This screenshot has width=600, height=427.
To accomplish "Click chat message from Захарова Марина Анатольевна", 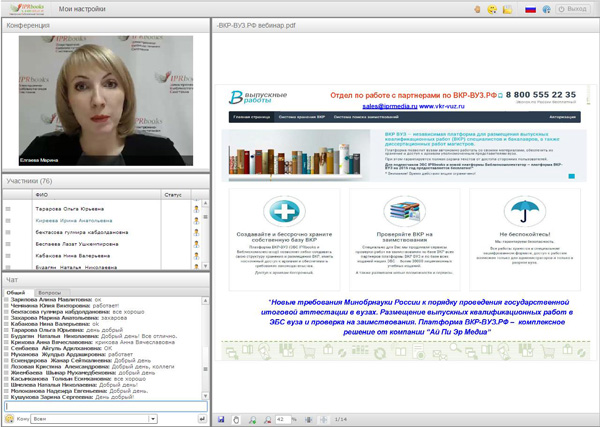I will [x=69, y=318].
